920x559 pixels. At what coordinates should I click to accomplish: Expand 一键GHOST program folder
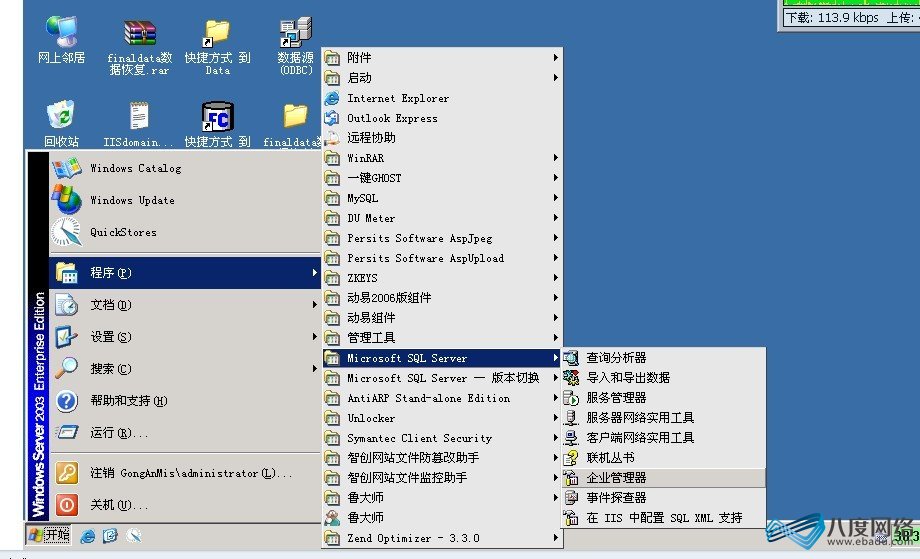click(442, 178)
